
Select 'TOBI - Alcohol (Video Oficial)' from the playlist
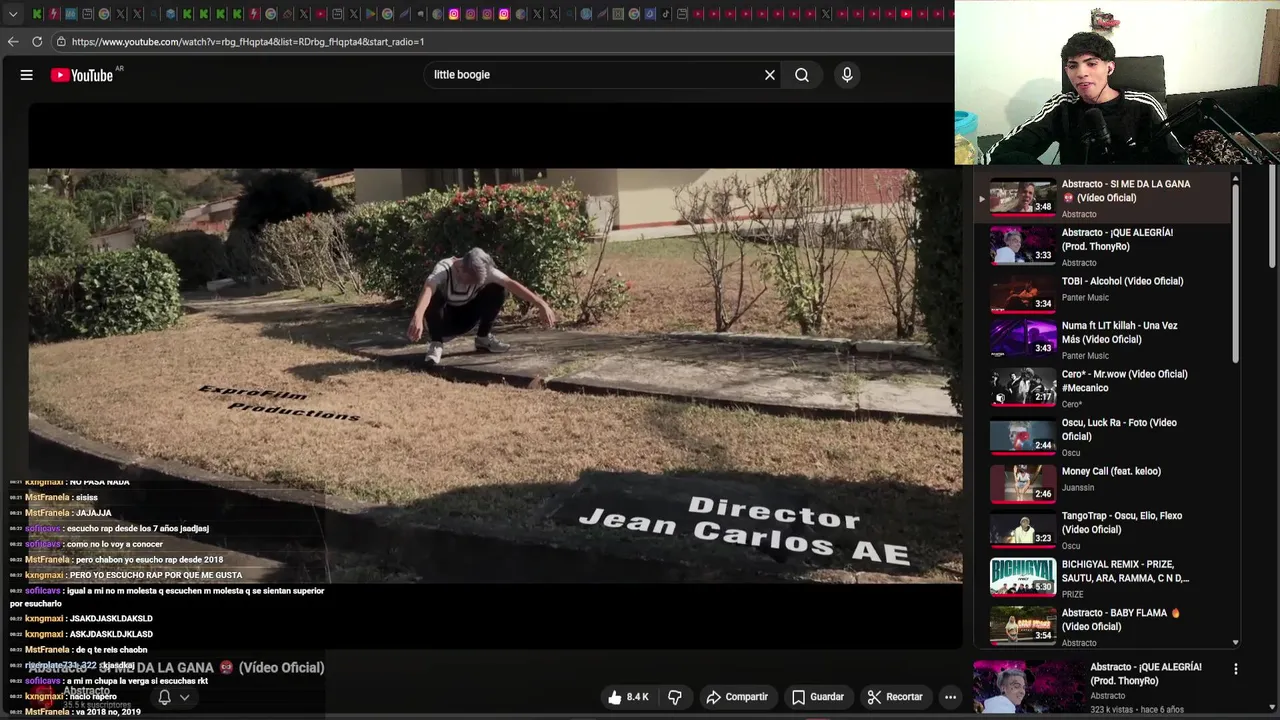pos(1105,295)
